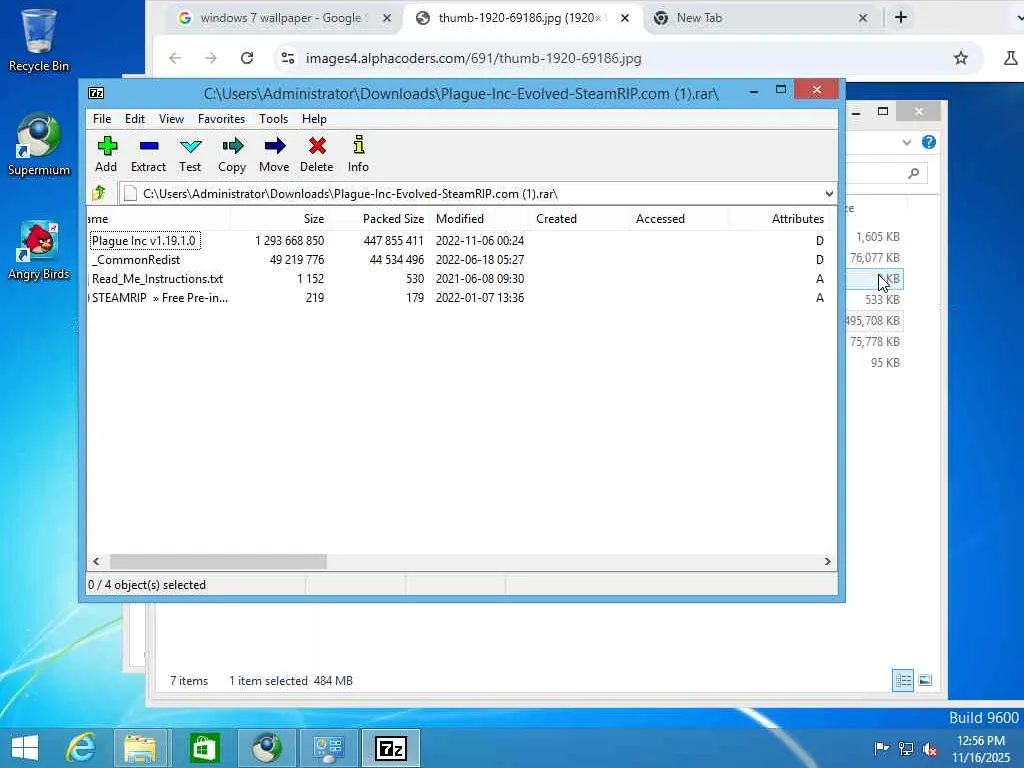Select the 495,708 KB file in Explorer

coord(872,321)
